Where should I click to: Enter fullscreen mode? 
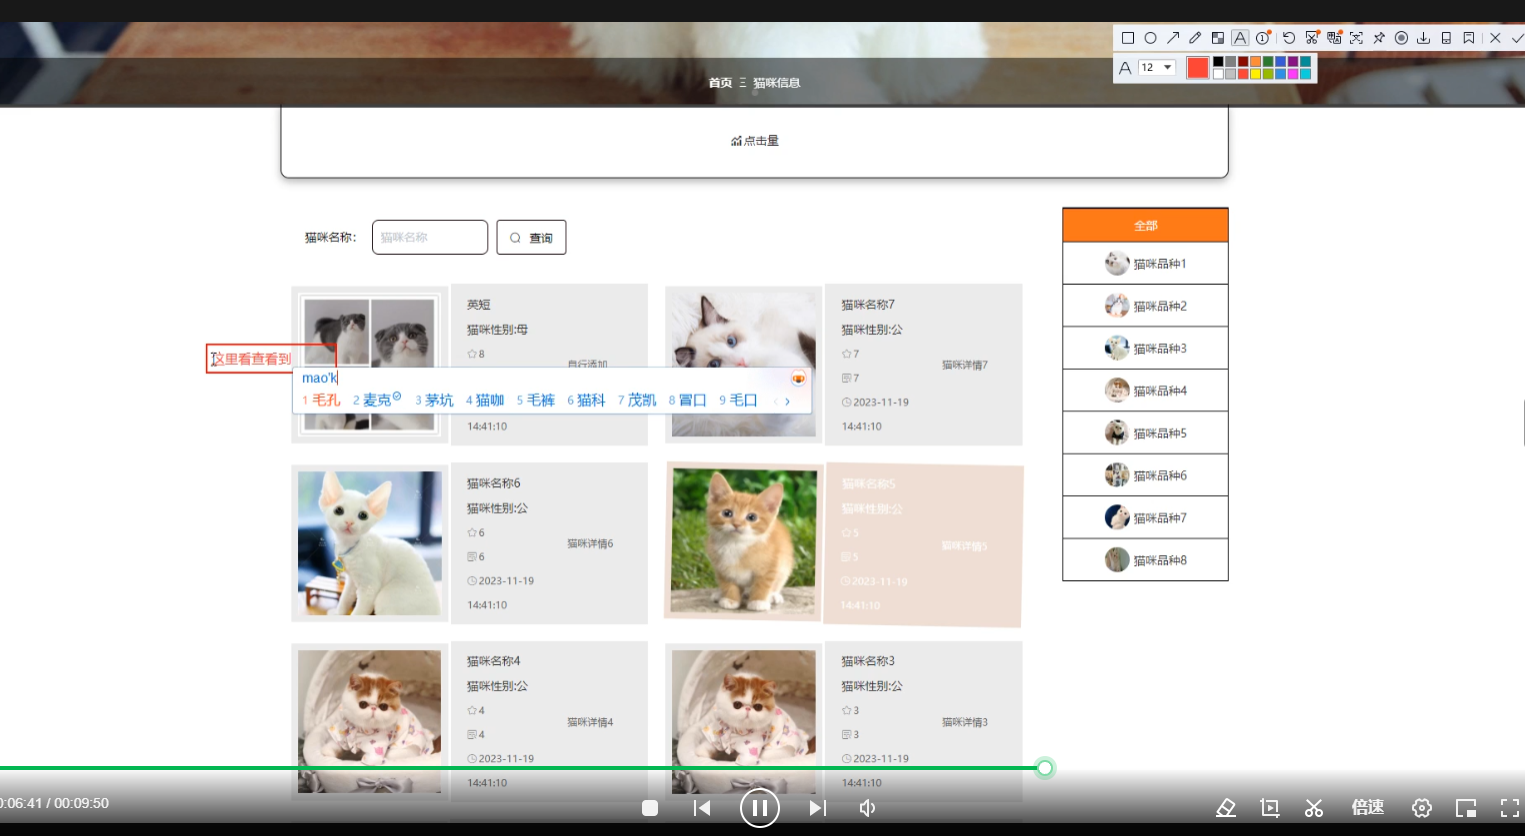(1510, 808)
